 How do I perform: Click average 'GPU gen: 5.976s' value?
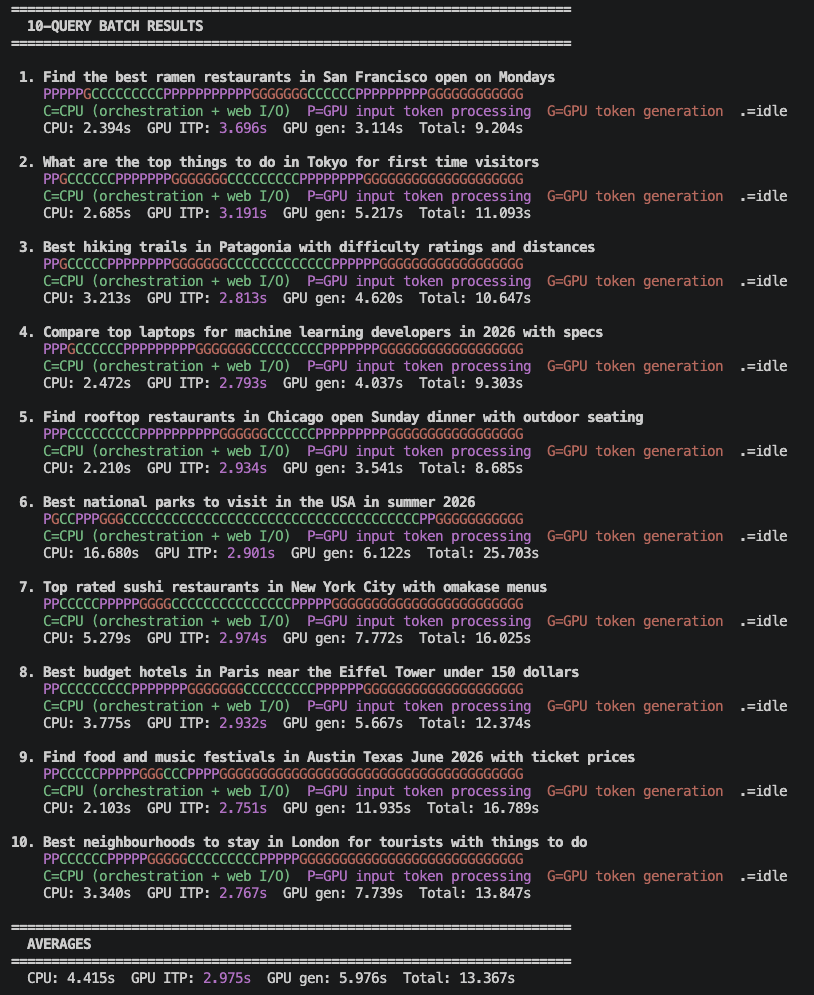(x=327, y=979)
